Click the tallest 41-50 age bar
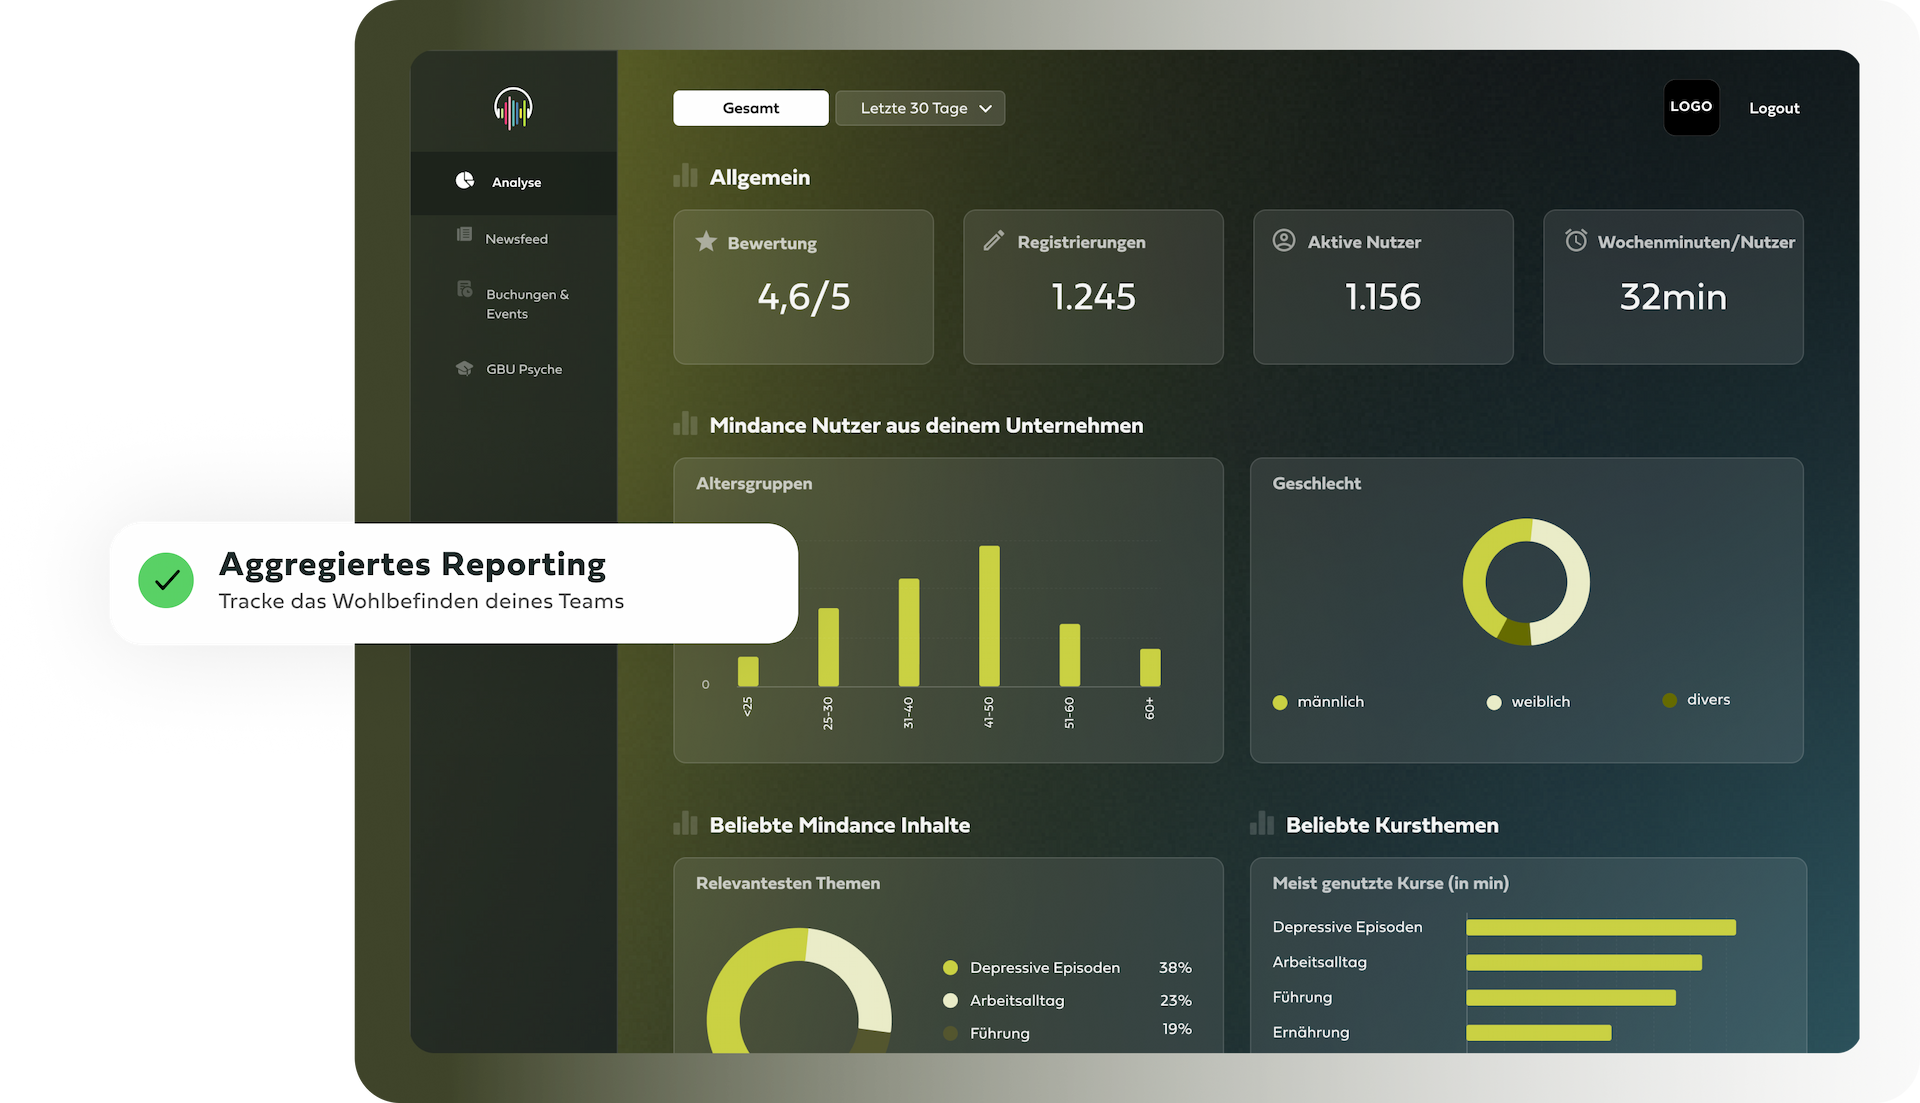Viewport: 1920px width, 1103px height. coord(989,616)
